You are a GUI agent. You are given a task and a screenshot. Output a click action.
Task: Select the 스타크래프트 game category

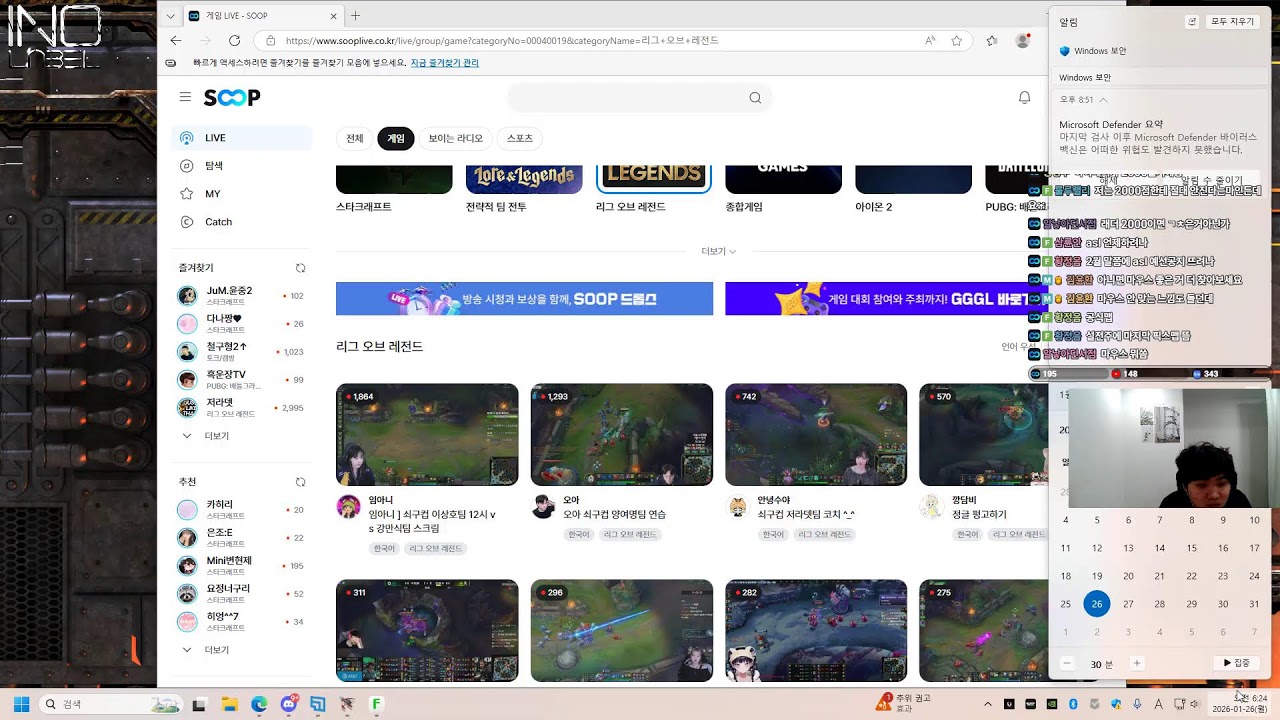[x=394, y=189]
